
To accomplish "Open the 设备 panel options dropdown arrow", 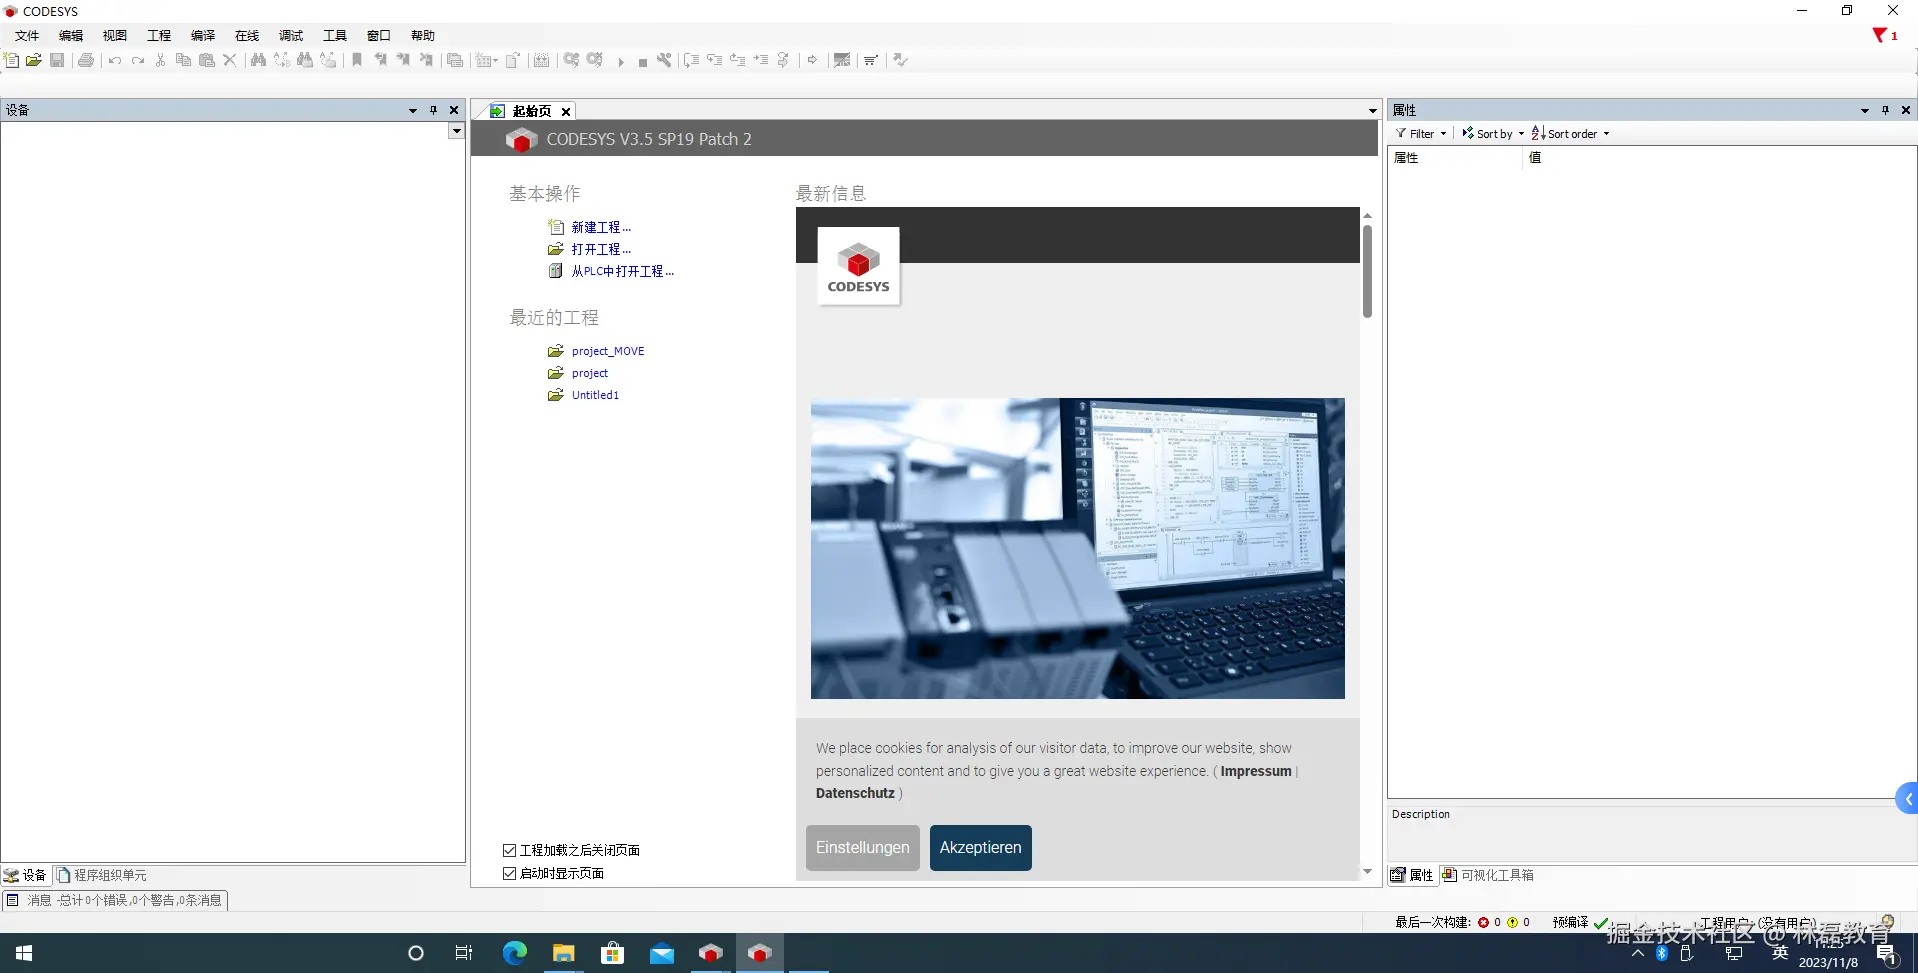I will 412,110.
